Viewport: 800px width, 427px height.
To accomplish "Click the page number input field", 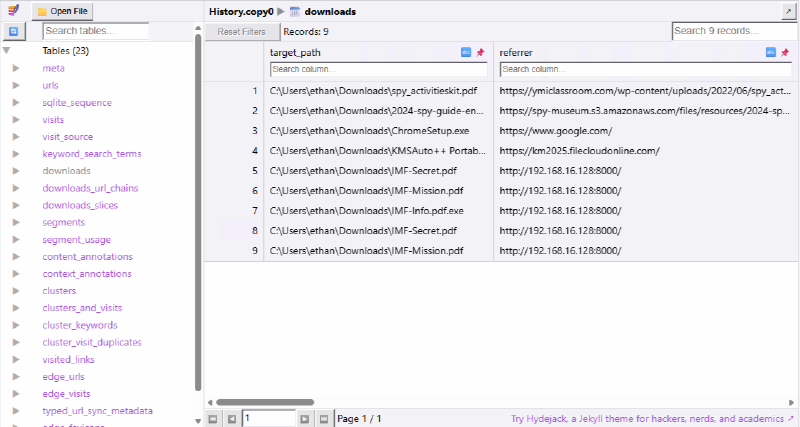I will click(268, 418).
